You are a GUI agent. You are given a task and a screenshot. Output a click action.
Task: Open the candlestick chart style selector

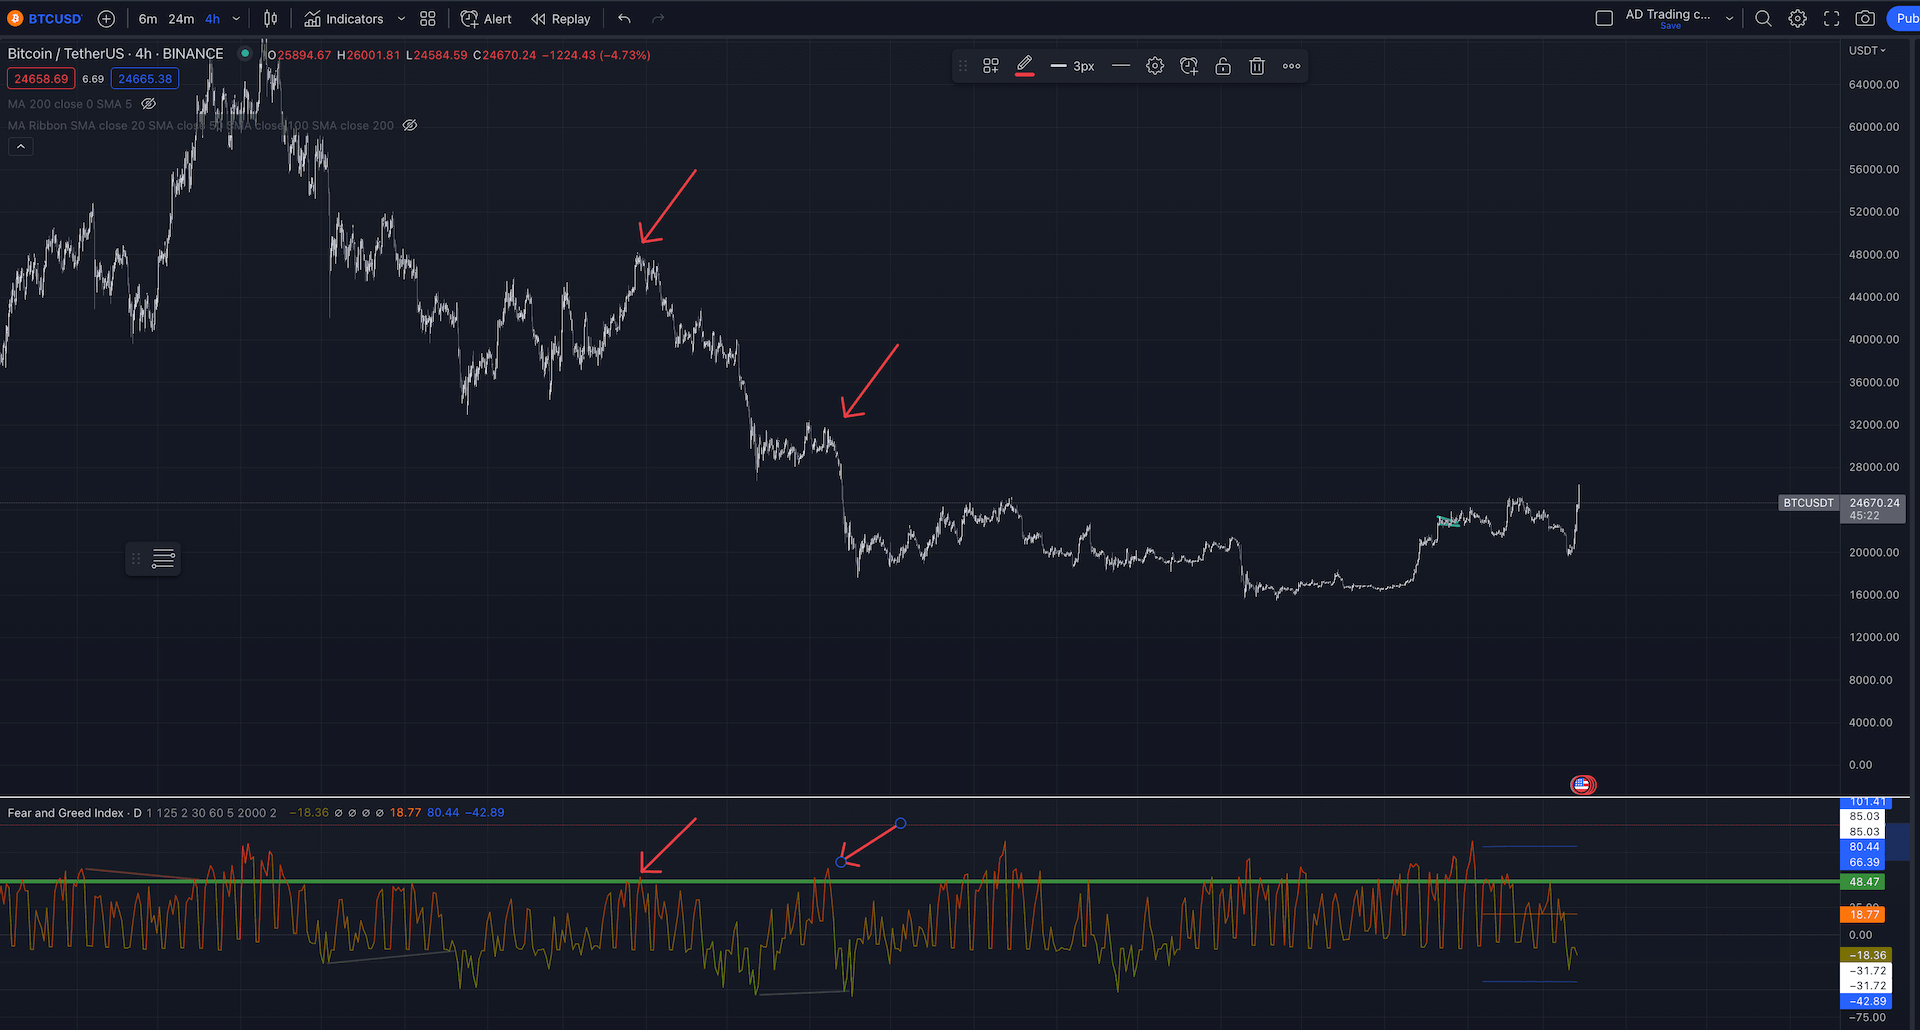[x=270, y=19]
